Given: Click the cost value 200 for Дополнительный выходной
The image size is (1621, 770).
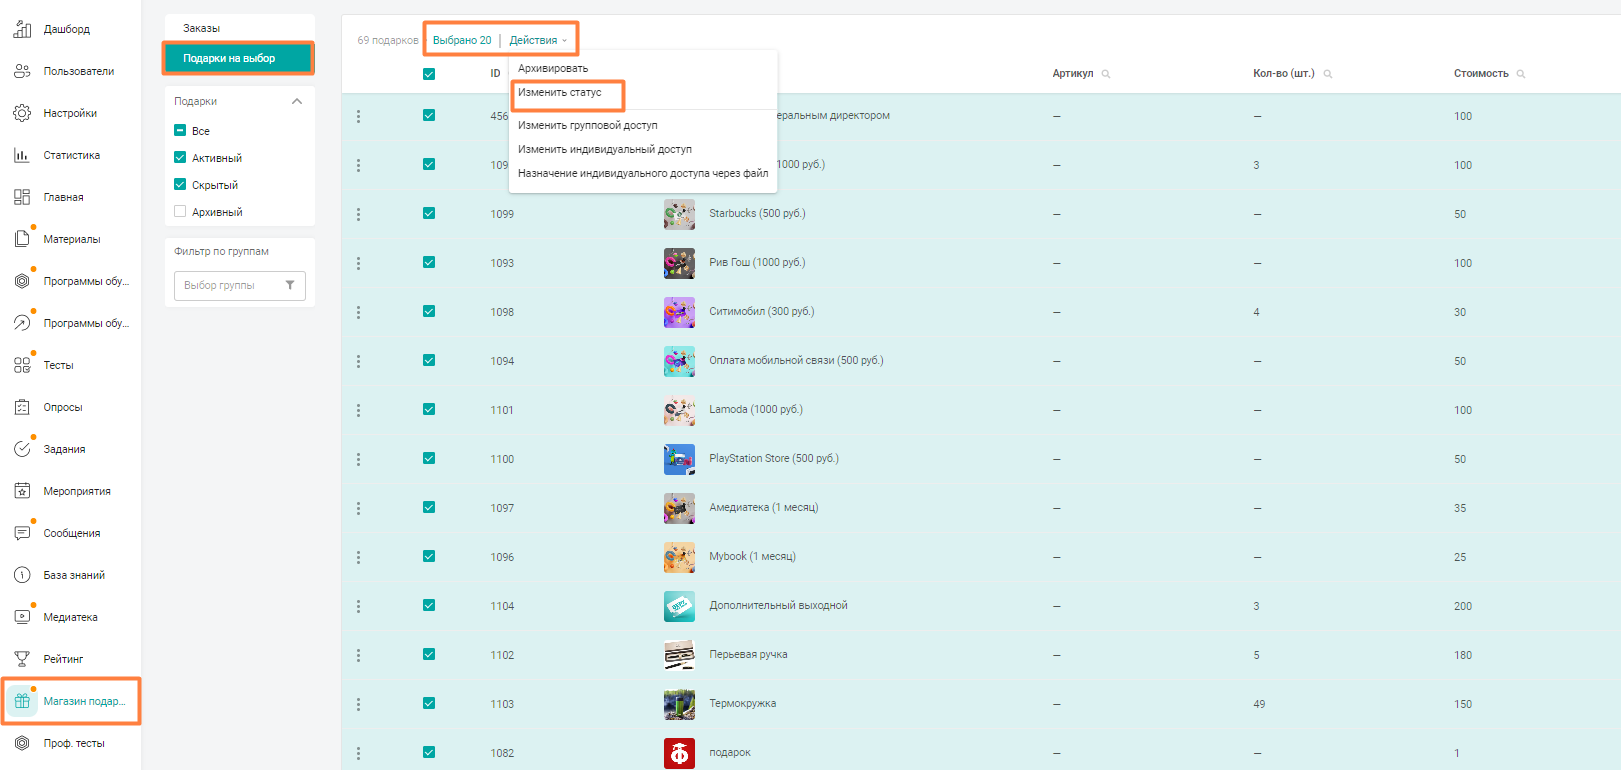Looking at the screenshot, I should 1463,606.
